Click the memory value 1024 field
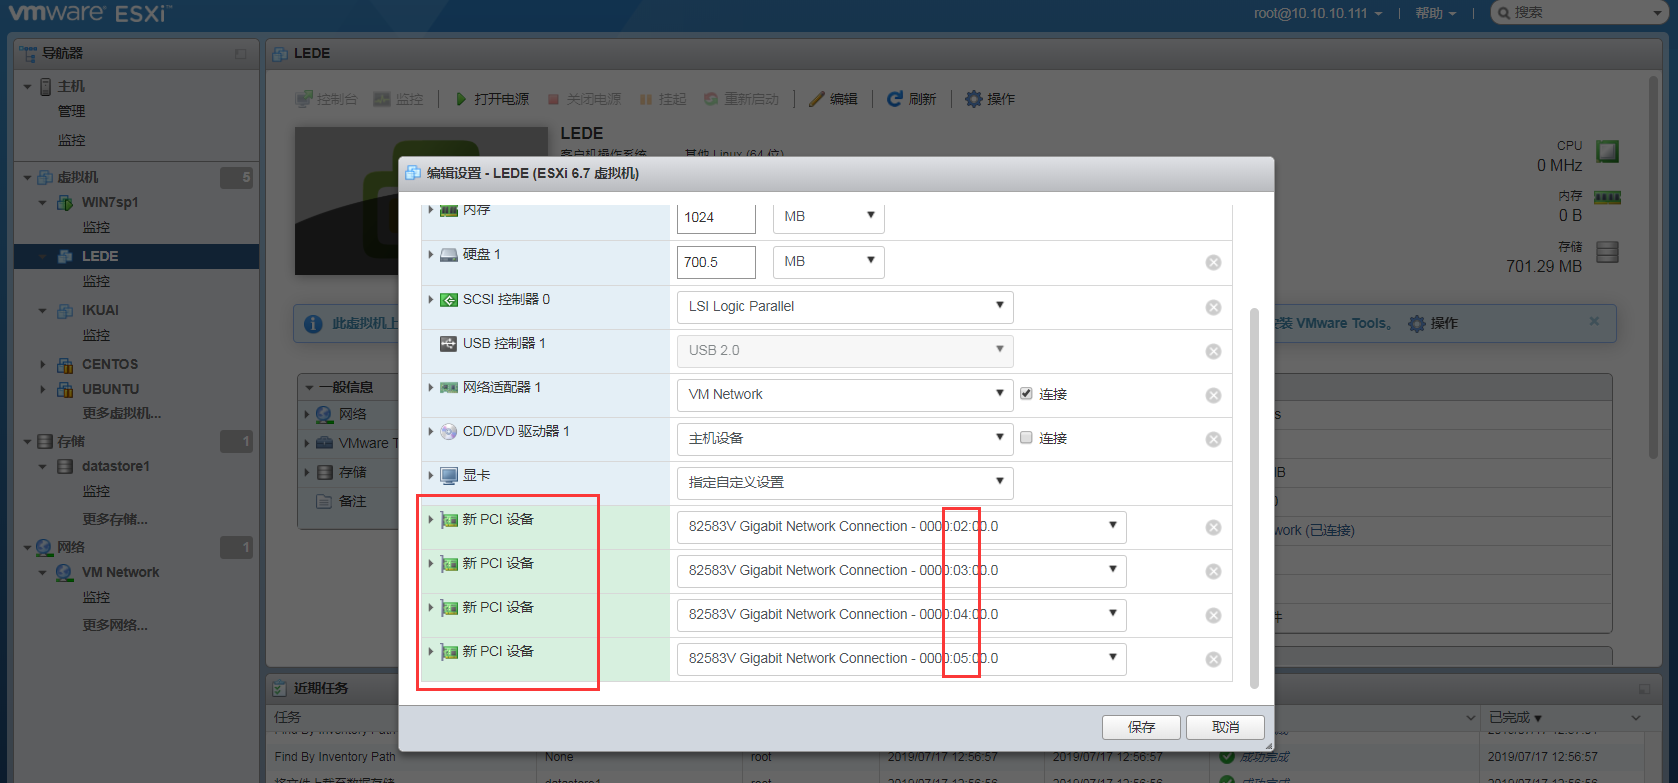 pyautogui.click(x=716, y=217)
